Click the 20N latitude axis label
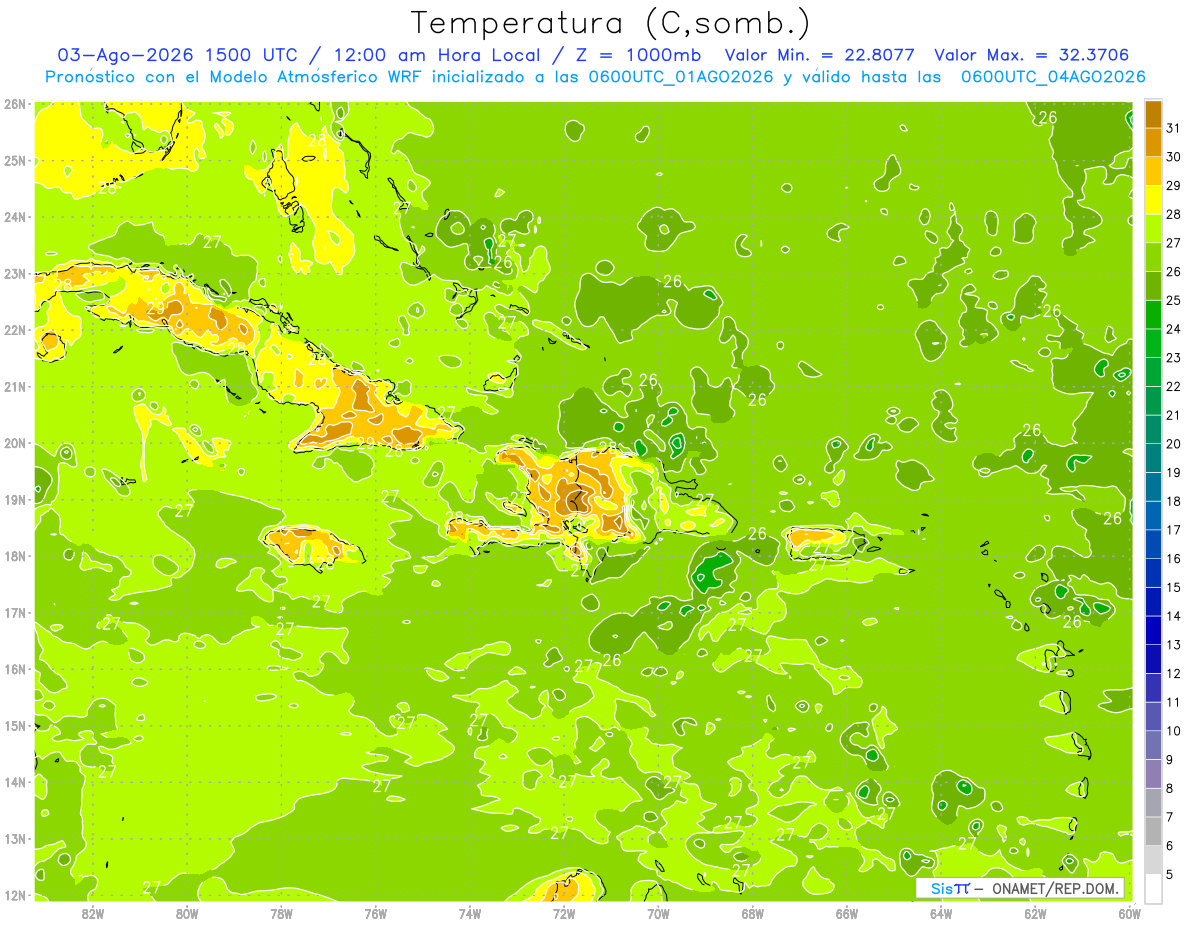Image resolution: width=1200 pixels, height=927 pixels. coord(14,443)
